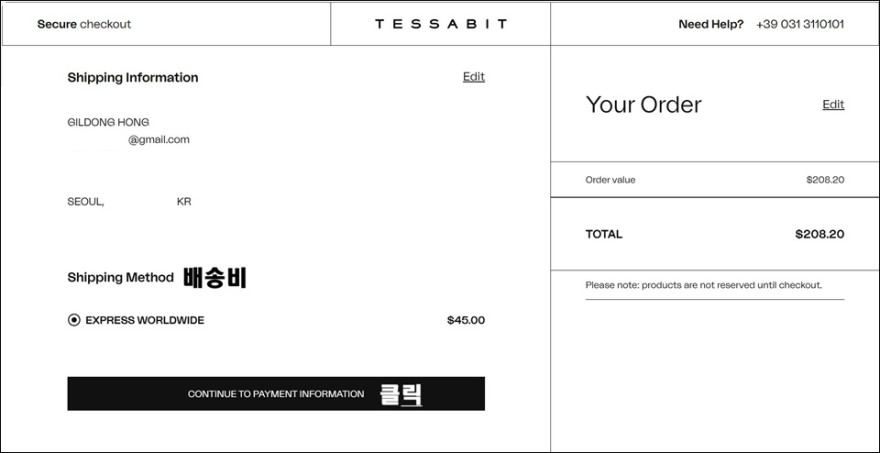
Task: Click the +39 031 3110101 phone number
Action: pos(800,24)
